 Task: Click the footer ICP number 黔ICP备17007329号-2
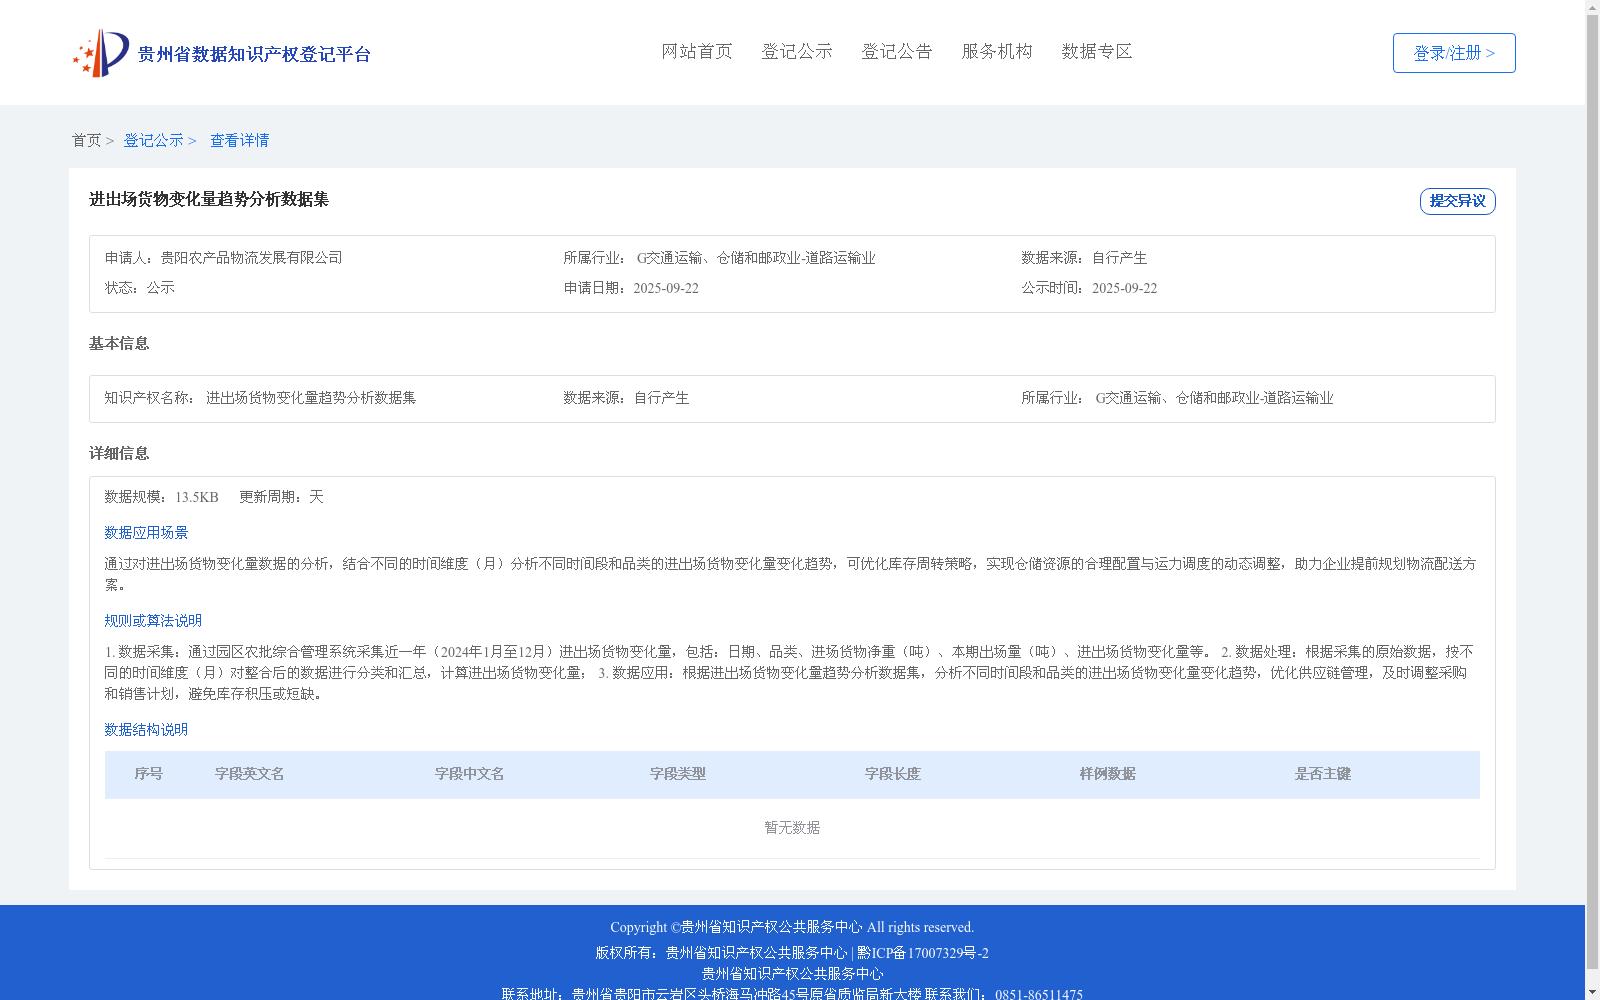(923, 953)
